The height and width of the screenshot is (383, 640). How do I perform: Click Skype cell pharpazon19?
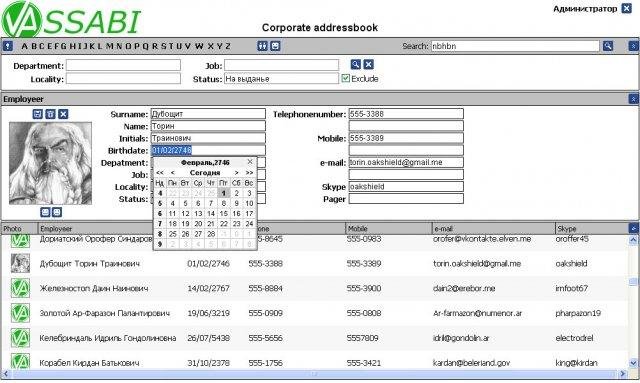pos(578,313)
